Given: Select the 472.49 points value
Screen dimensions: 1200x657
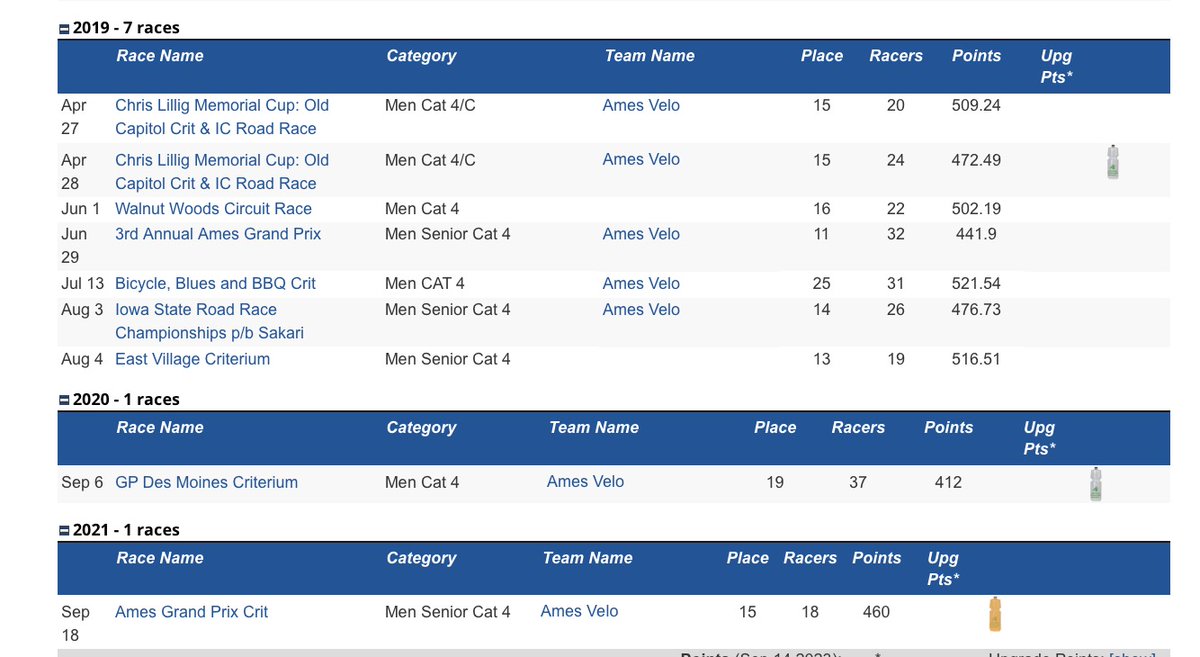Looking at the screenshot, I should pos(976,160).
